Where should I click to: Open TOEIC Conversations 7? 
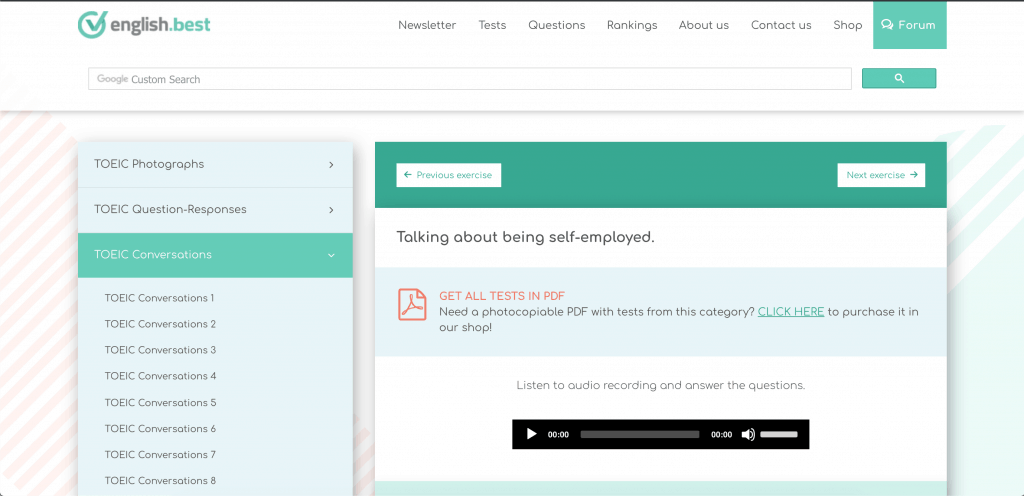[x=160, y=455]
